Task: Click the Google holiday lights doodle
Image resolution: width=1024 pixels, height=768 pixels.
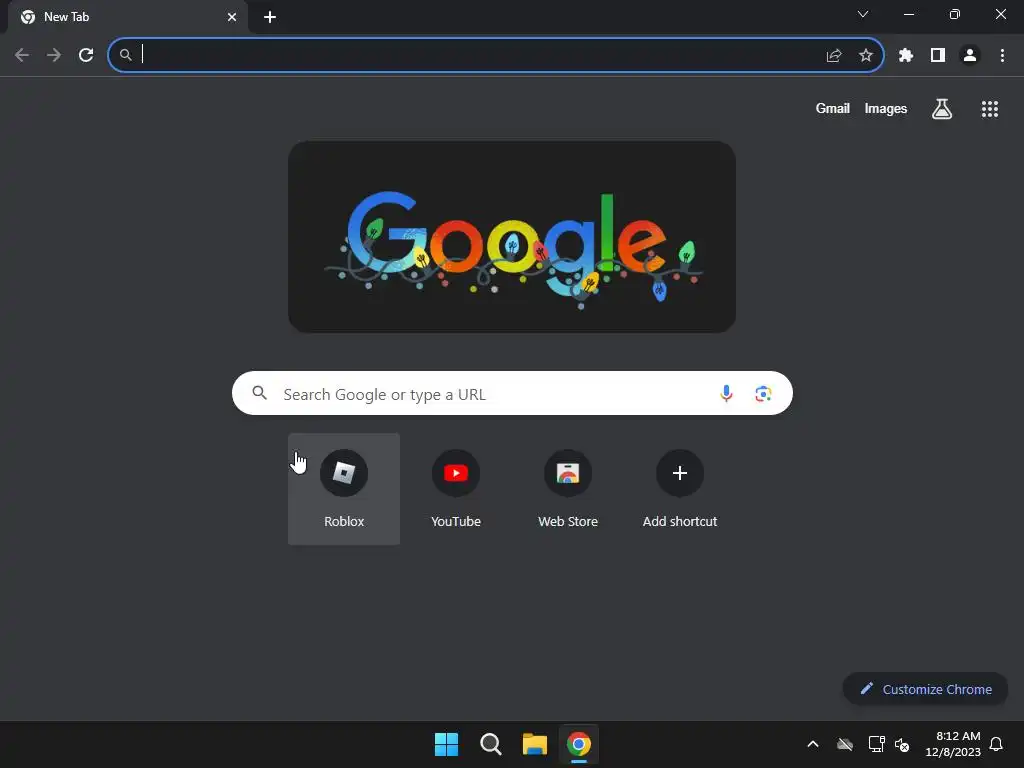Action: tap(512, 237)
